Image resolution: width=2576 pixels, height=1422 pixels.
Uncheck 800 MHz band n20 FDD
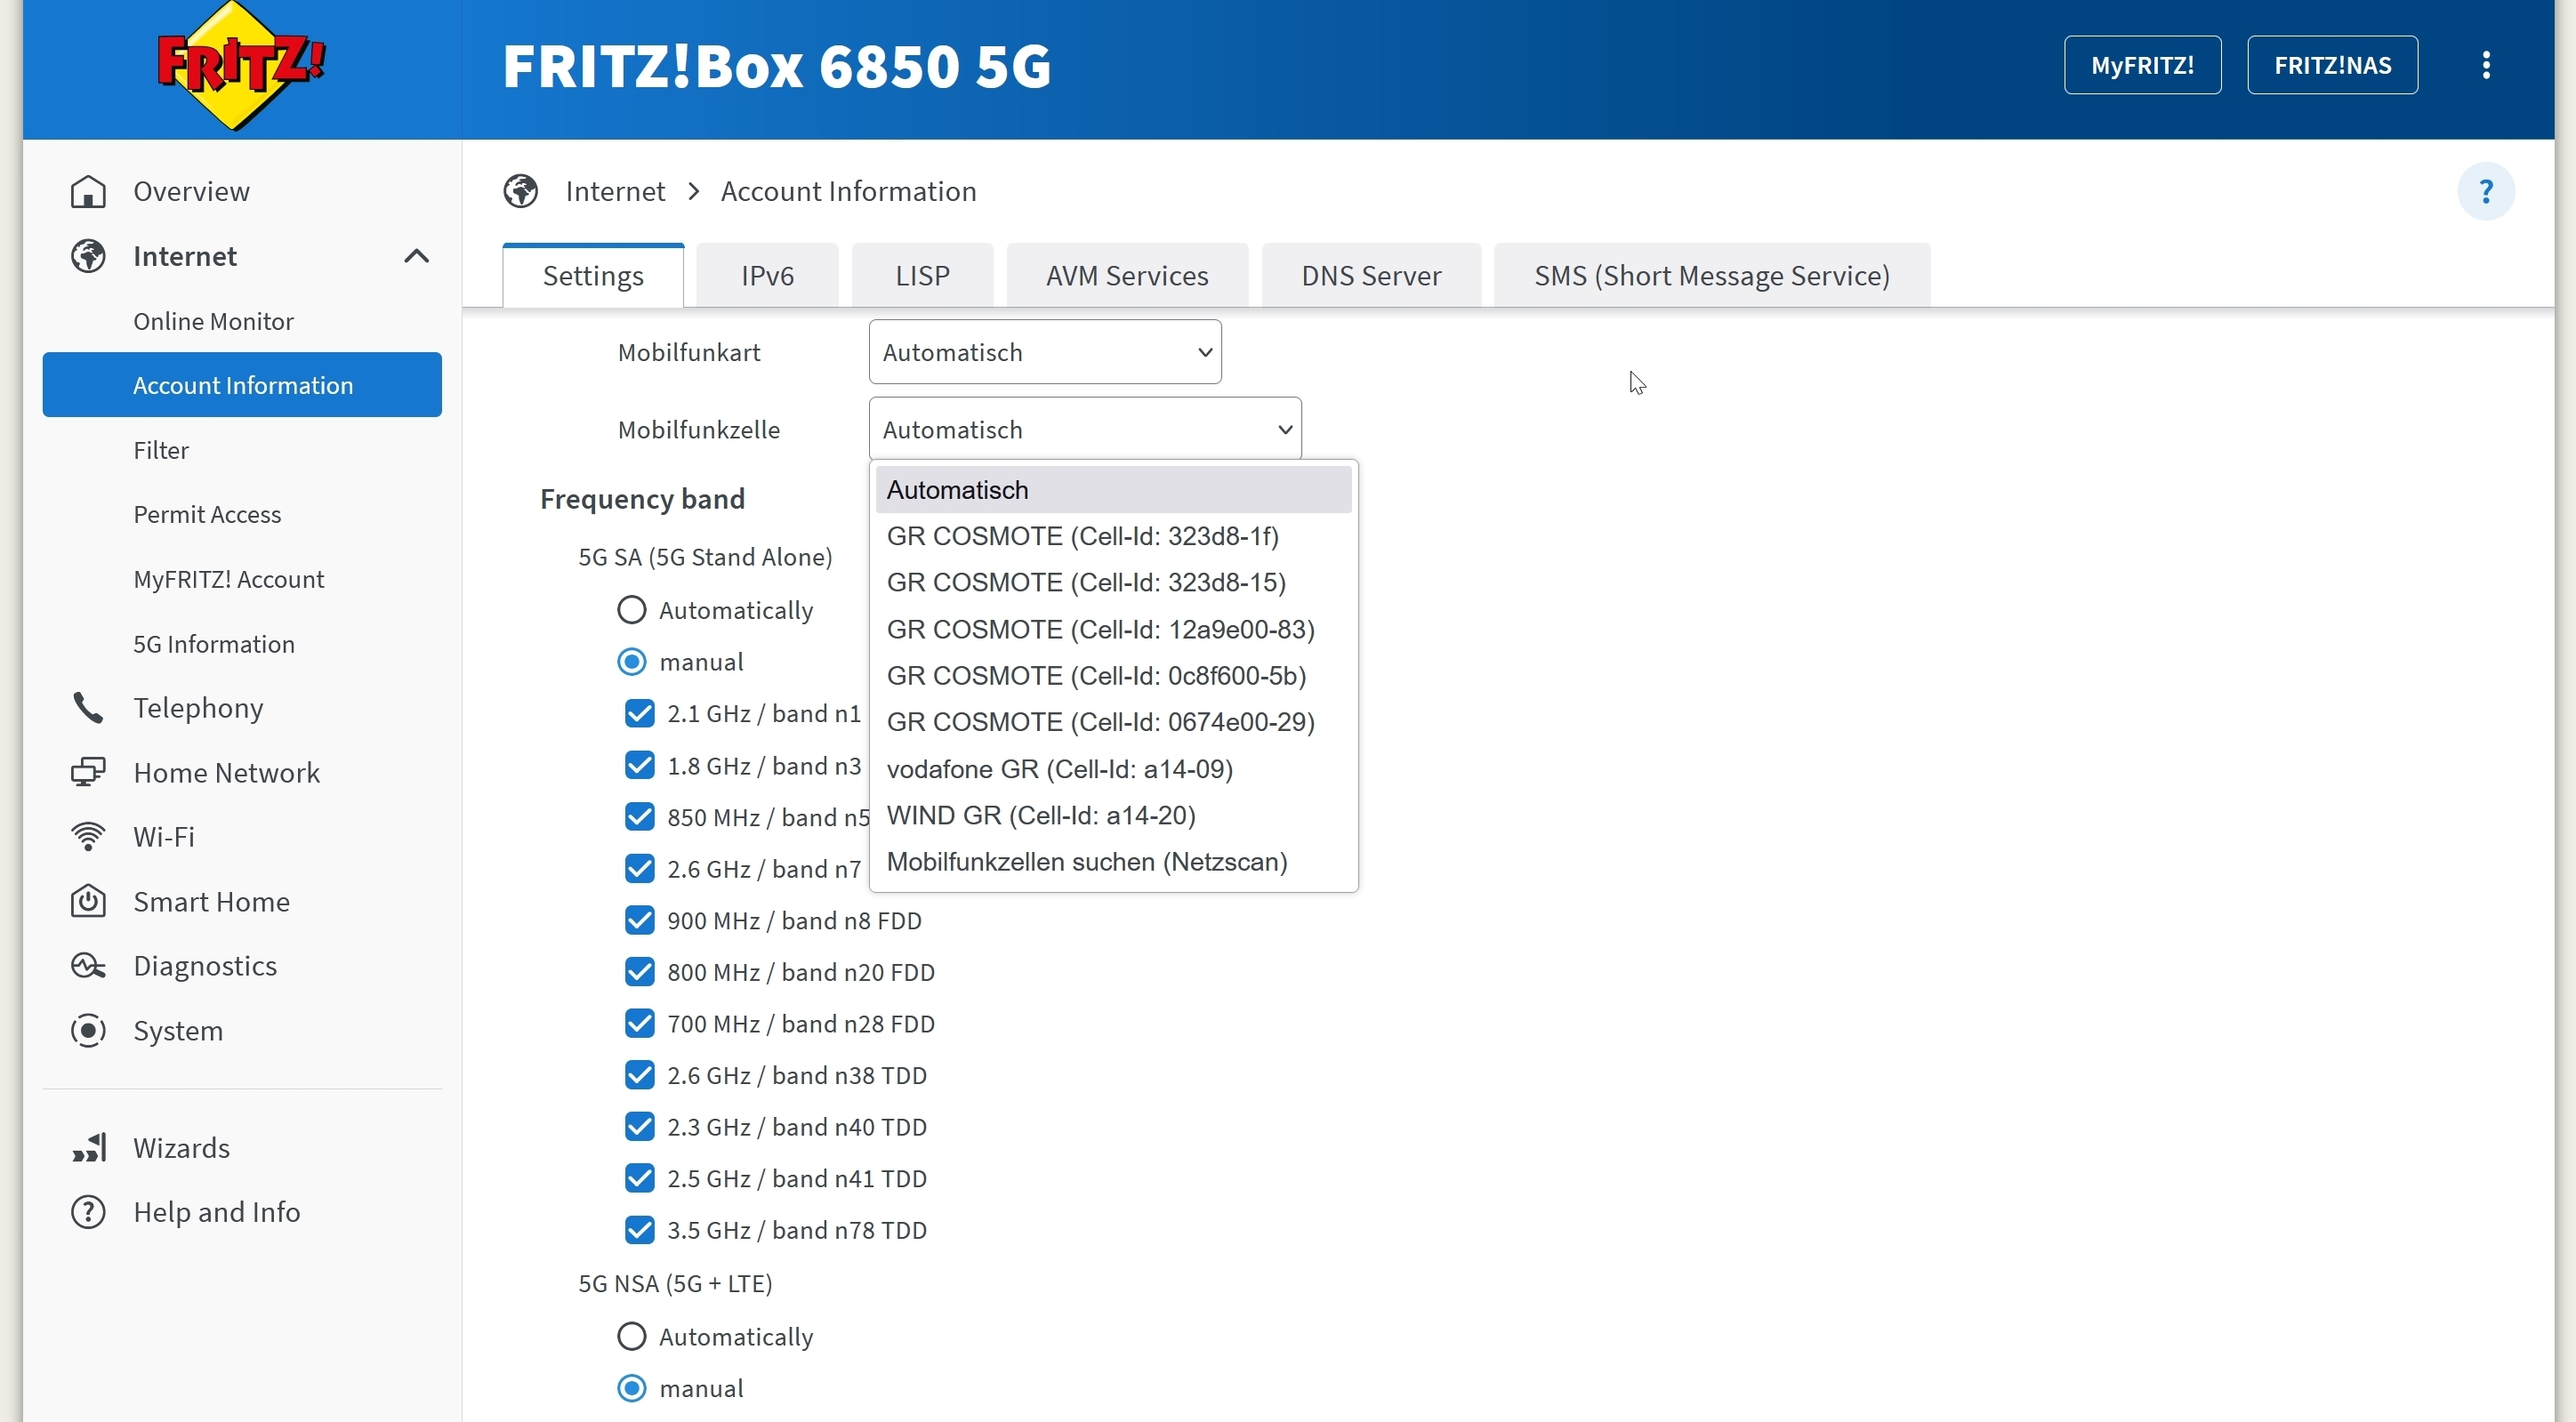coord(639,972)
